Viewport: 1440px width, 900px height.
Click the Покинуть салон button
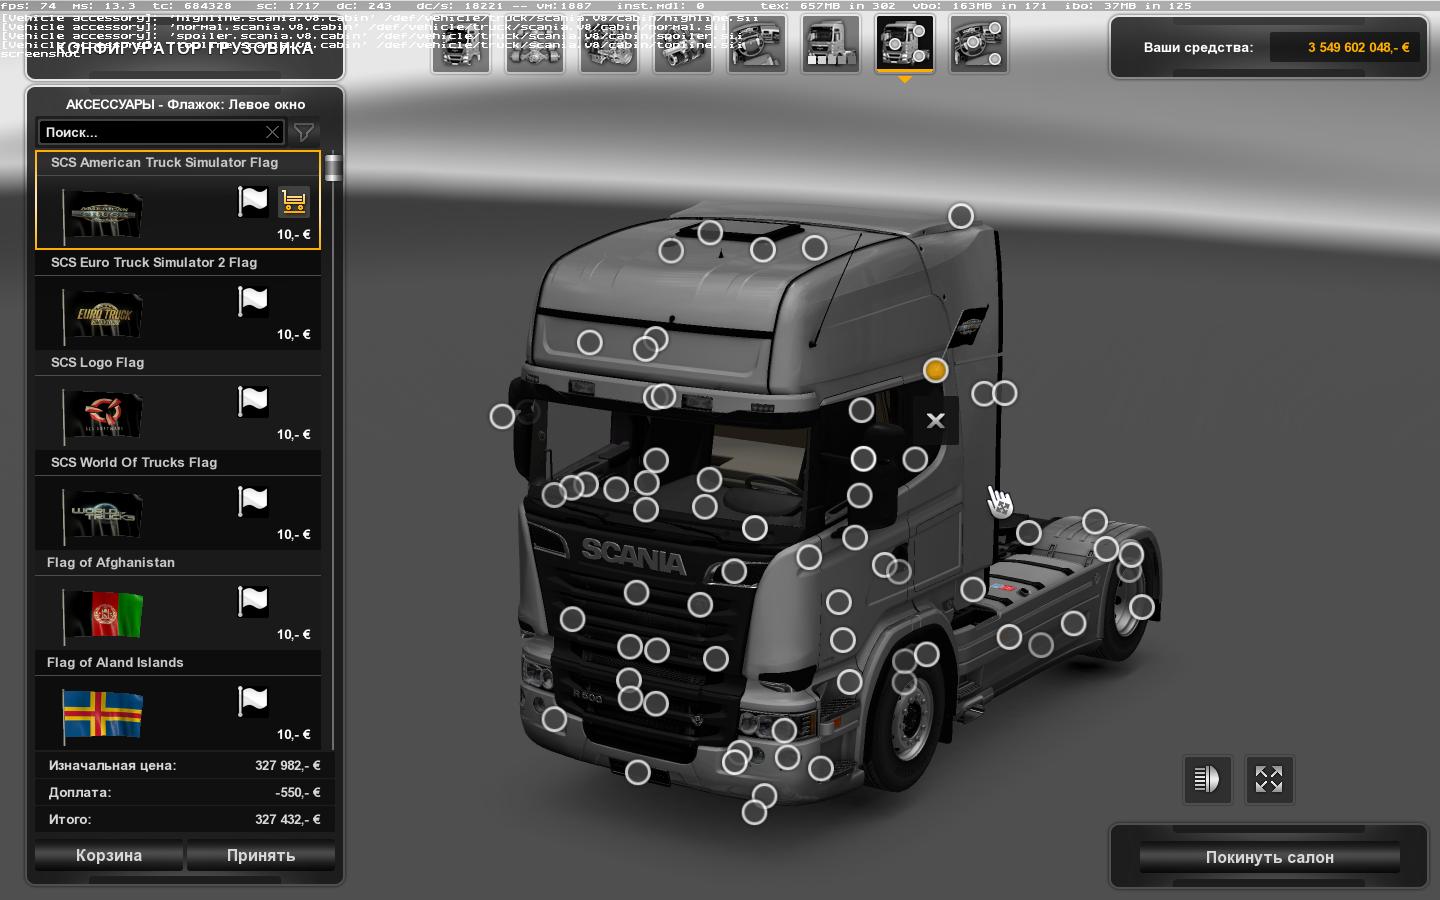point(1269,857)
